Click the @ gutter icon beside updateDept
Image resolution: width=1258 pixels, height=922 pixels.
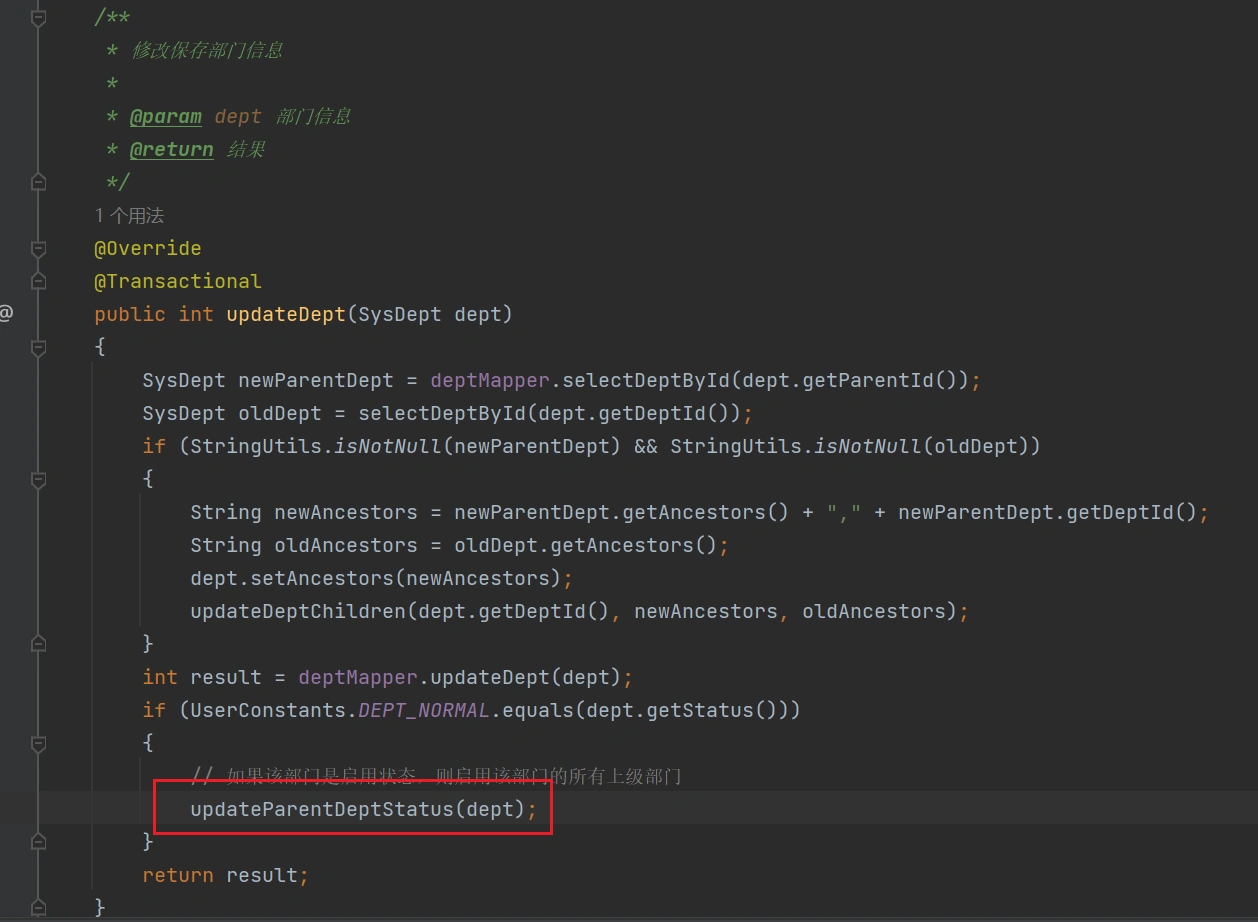pos(6,314)
